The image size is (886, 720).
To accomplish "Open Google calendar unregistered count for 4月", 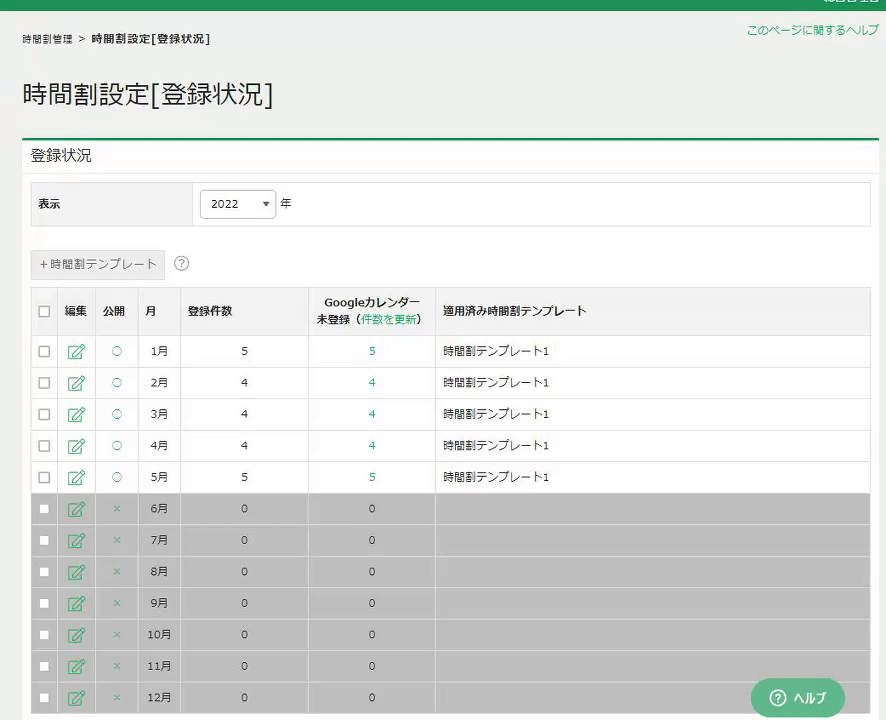I will (372, 446).
